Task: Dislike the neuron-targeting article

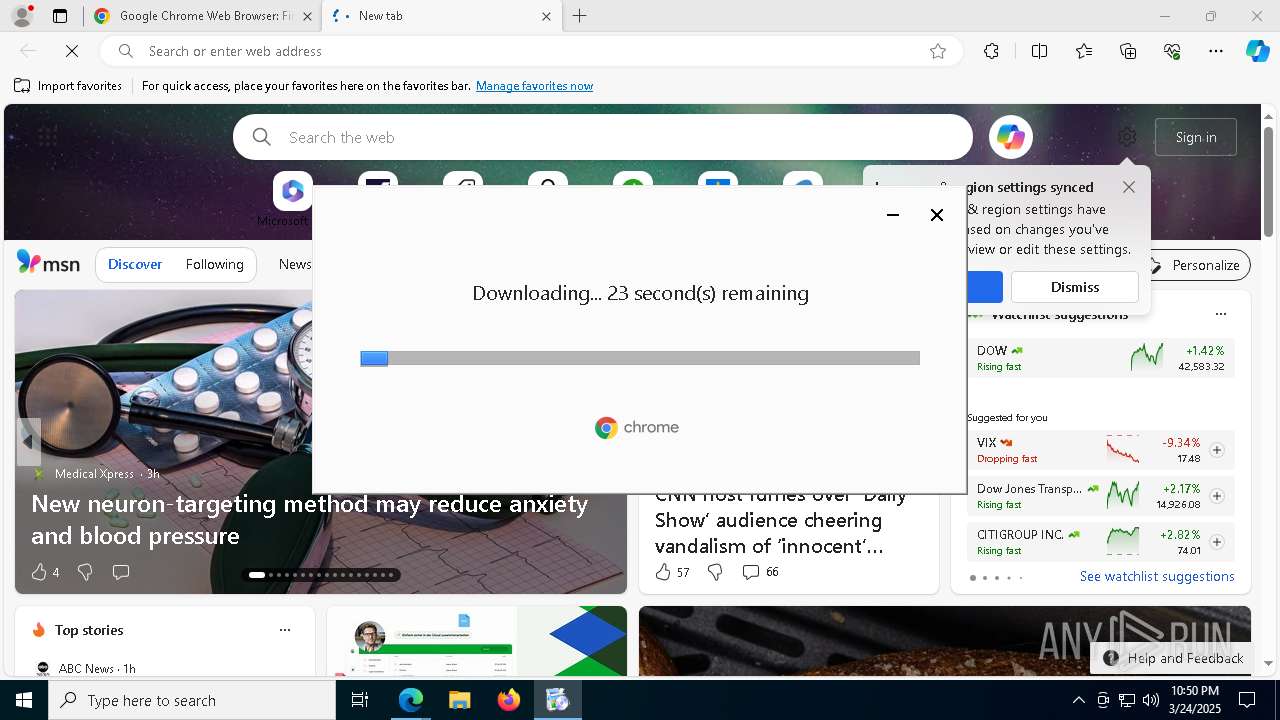Action: point(85,572)
